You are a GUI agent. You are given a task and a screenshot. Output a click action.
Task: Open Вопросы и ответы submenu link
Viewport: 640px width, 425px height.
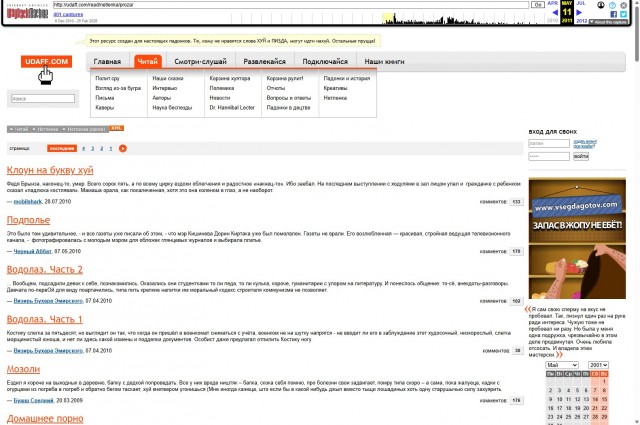coord(289,98)
